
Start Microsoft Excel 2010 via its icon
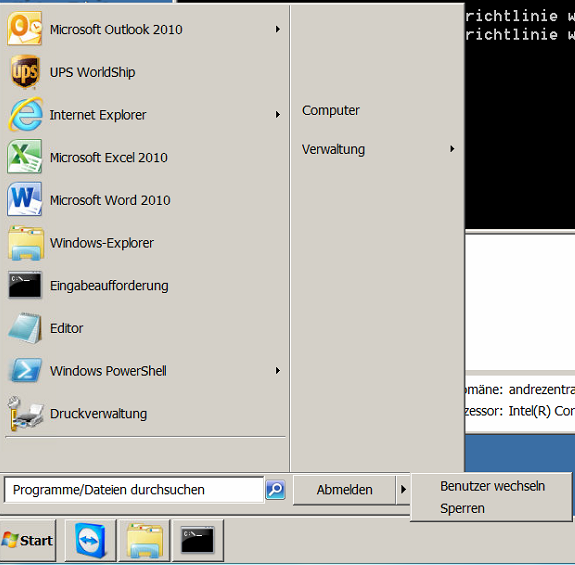(x=25, y=157)
